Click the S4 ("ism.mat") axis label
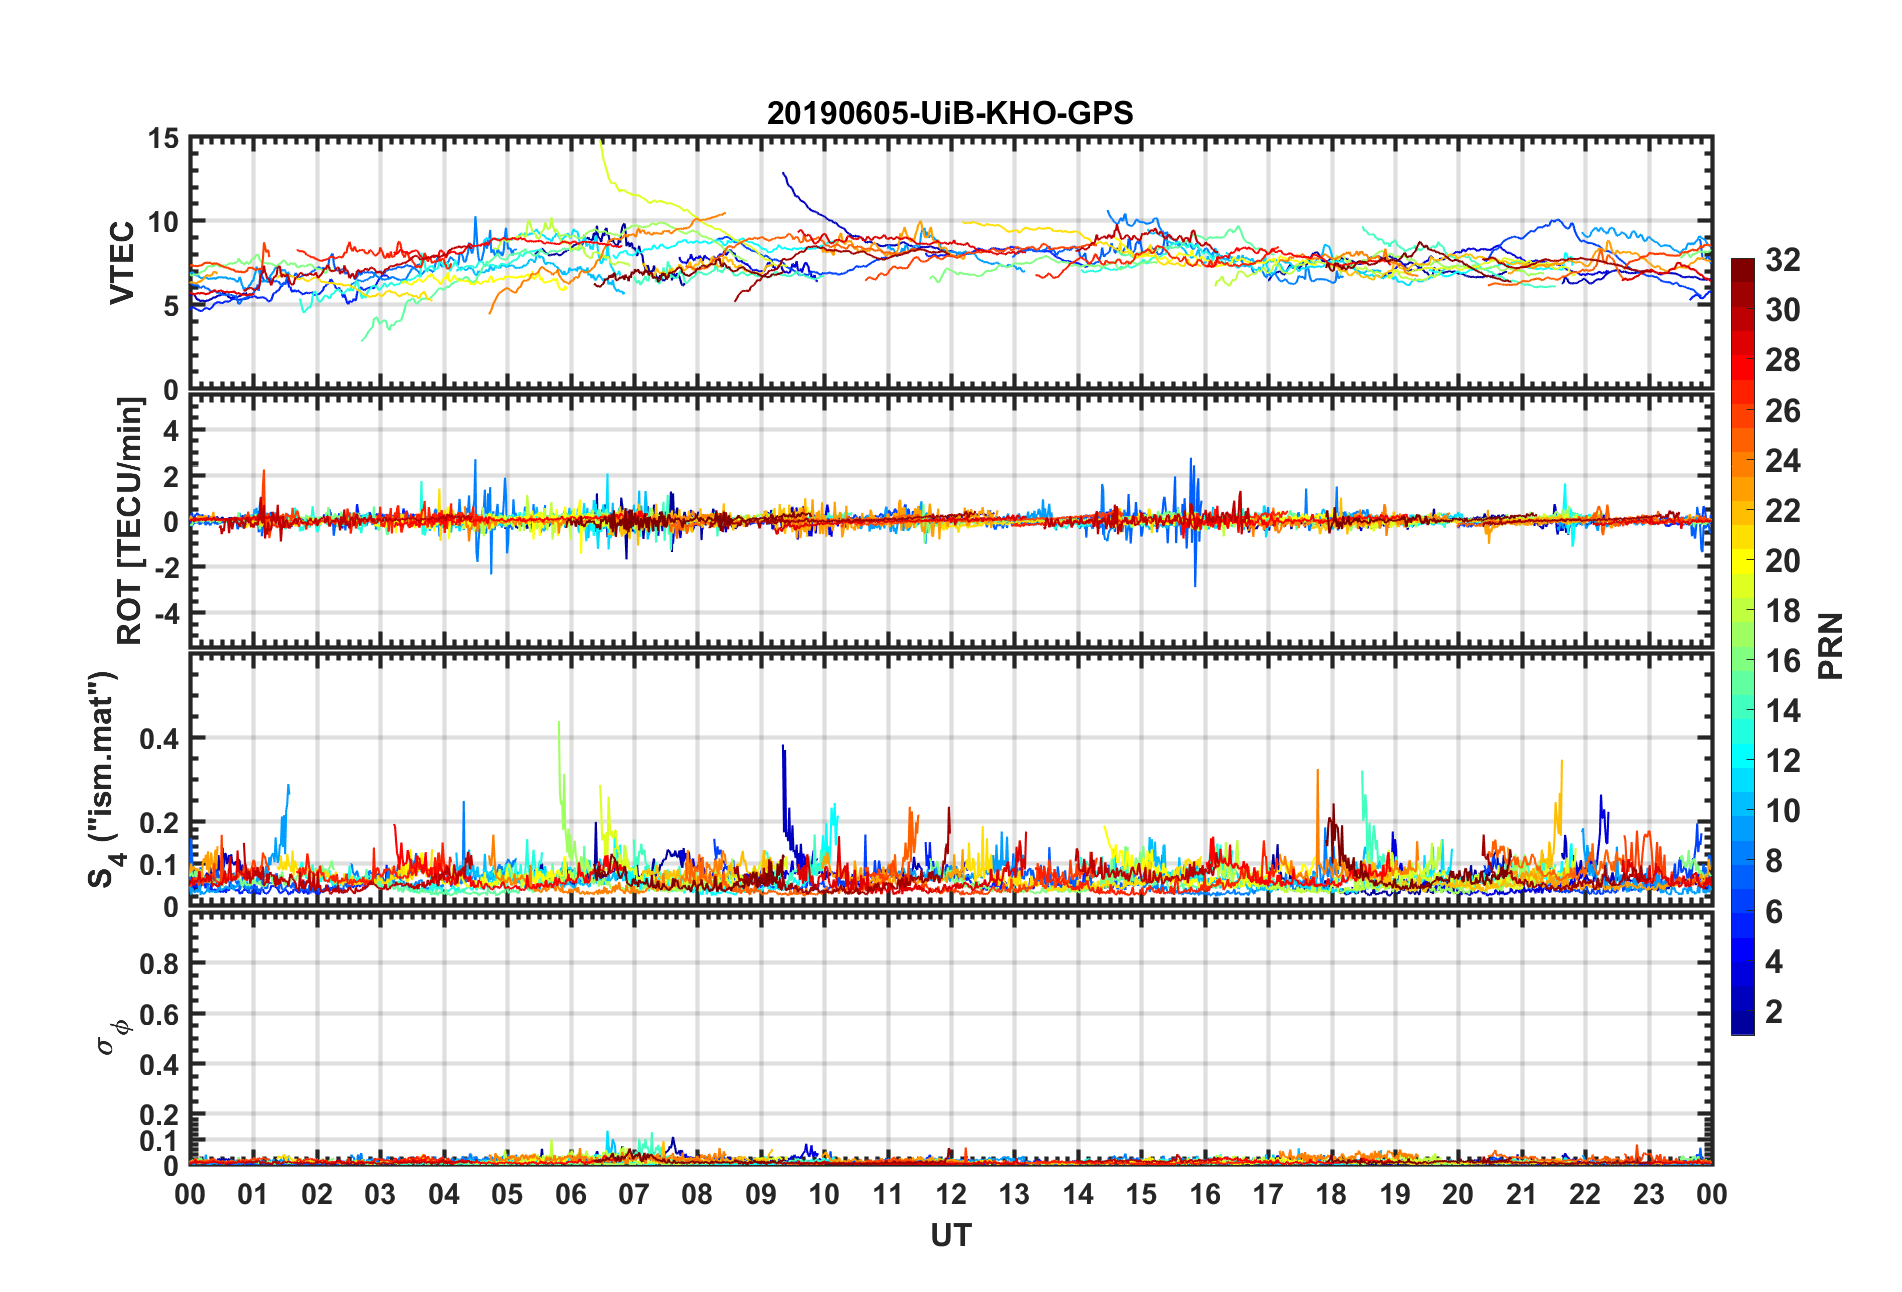 pos(102,779)
